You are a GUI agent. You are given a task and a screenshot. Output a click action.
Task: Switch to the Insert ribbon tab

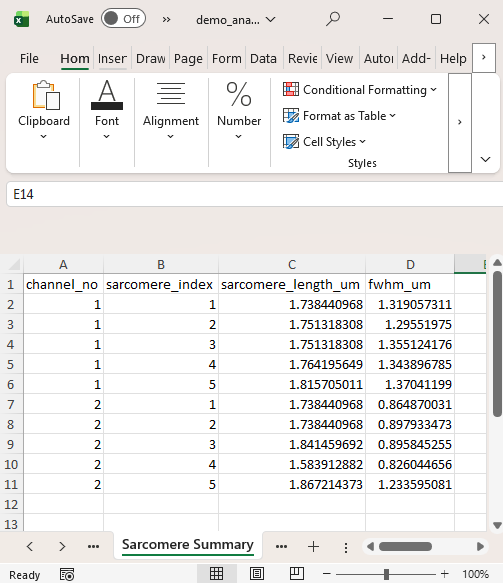pos(112,58)
